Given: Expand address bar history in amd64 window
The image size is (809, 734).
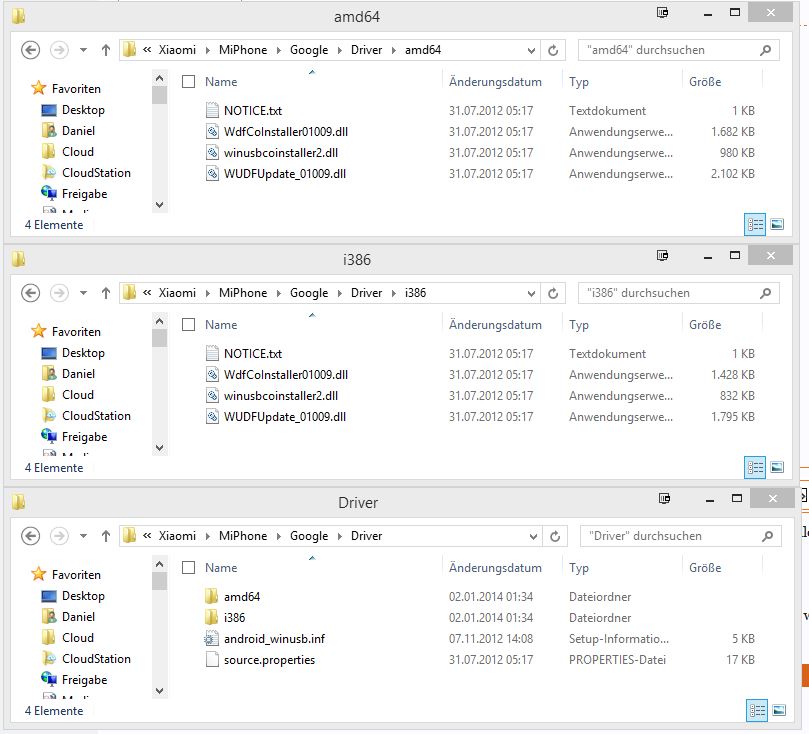Looking at the screenshot, I should coord(531,51).
